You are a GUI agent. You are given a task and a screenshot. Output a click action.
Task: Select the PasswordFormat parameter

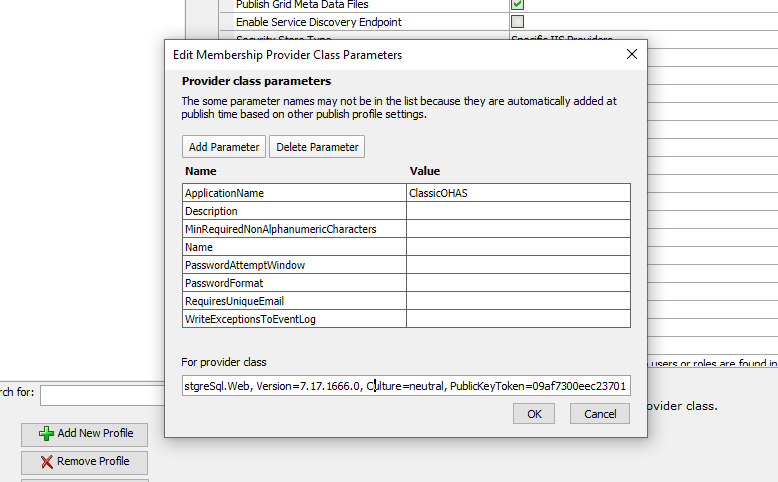pos(294,282)
